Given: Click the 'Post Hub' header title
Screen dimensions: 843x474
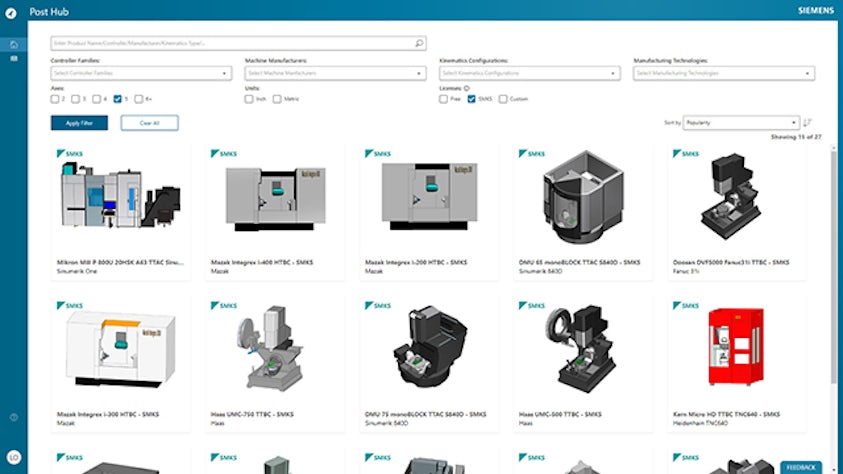Looking at the screenshot, I should click(49, 12).
